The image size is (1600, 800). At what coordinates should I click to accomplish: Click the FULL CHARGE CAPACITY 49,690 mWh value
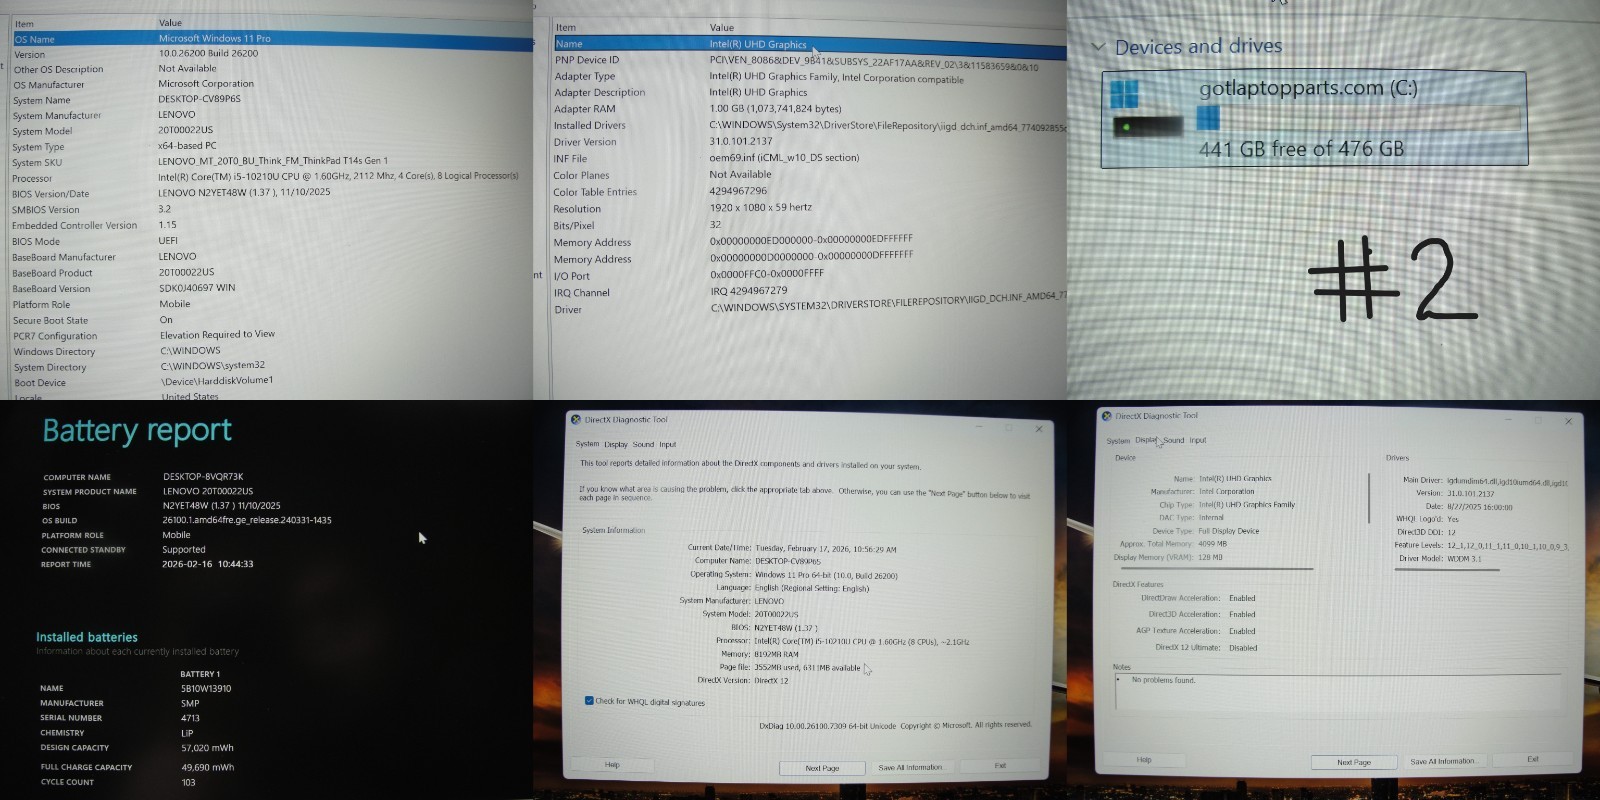tap(207, 768)
